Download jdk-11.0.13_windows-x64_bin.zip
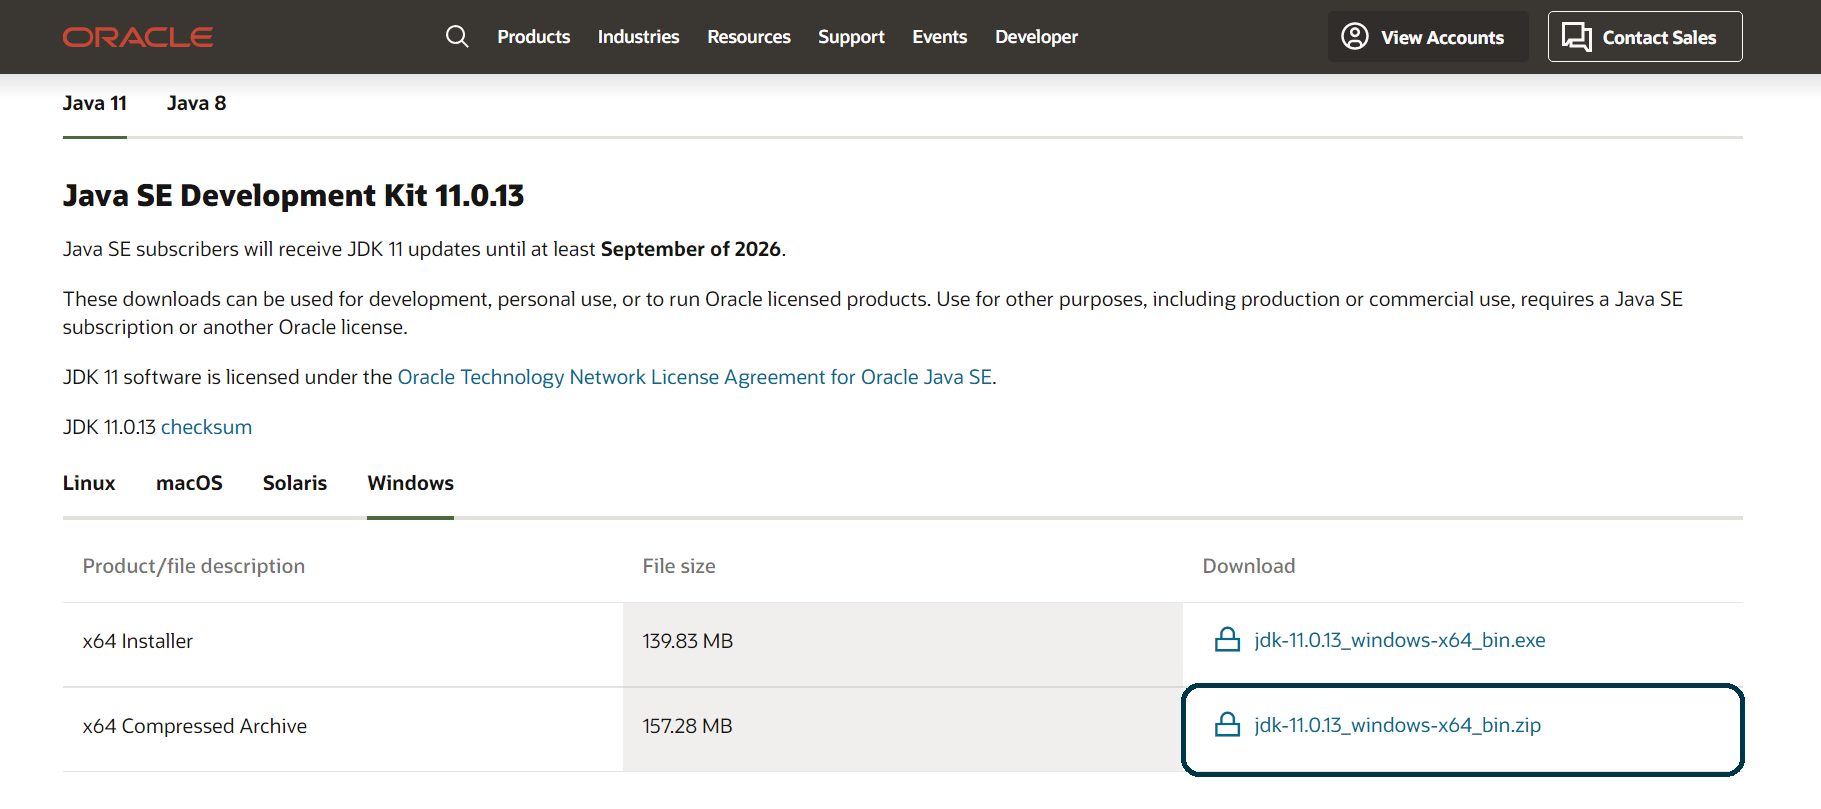Viewport: 1821px width, 809px height. [1398, 725]
